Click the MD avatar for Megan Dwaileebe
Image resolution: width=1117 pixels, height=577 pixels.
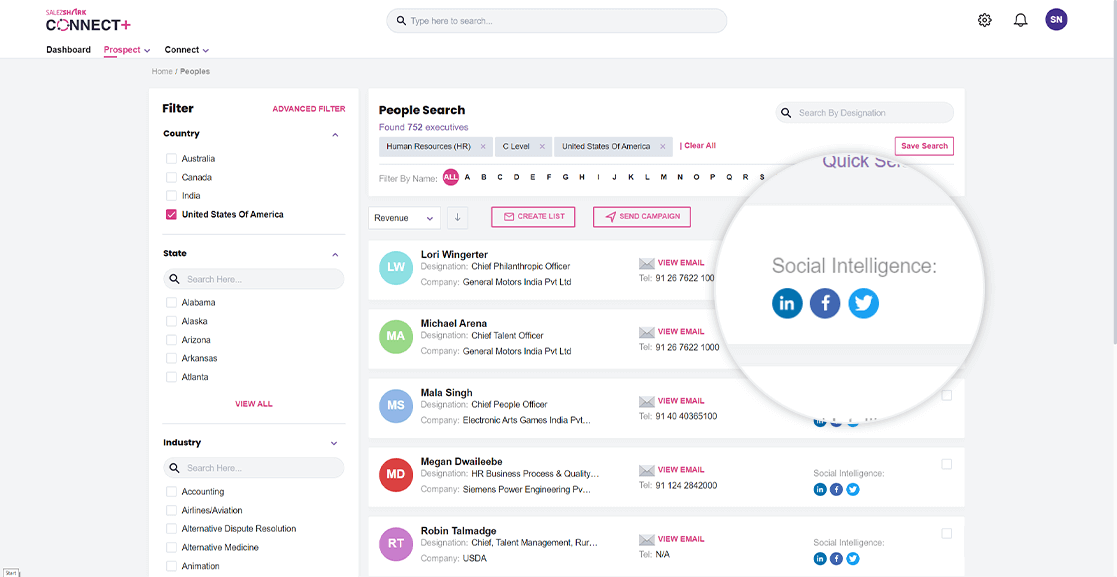coord(396,474)
